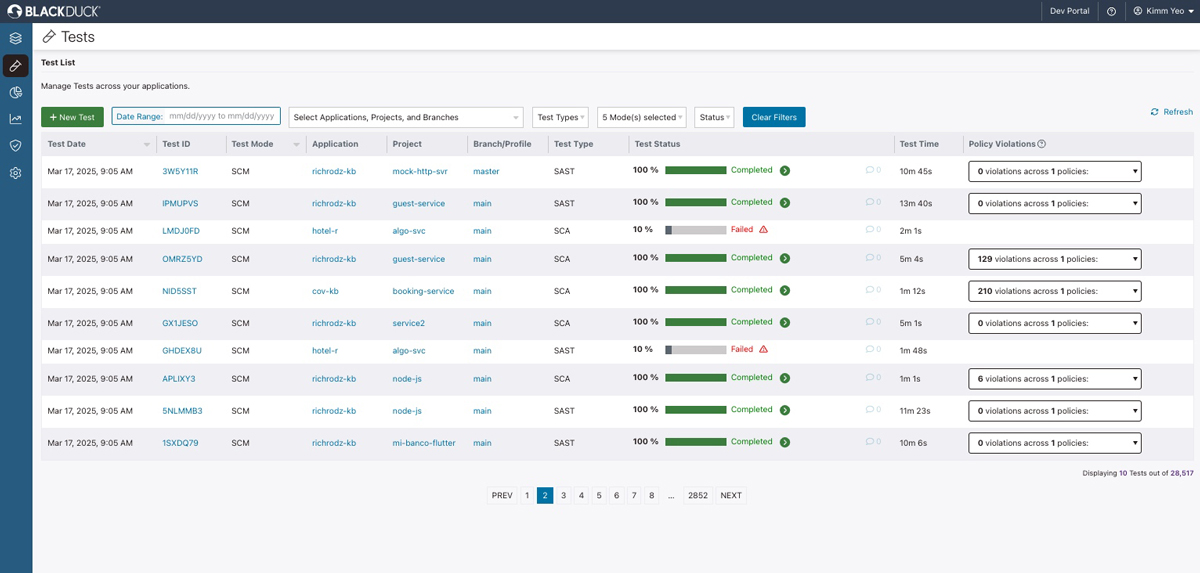The height and width of the screenshot is (573, 1200).
Task: Click into the Date Range input field
Action: [x=221, y=116]
